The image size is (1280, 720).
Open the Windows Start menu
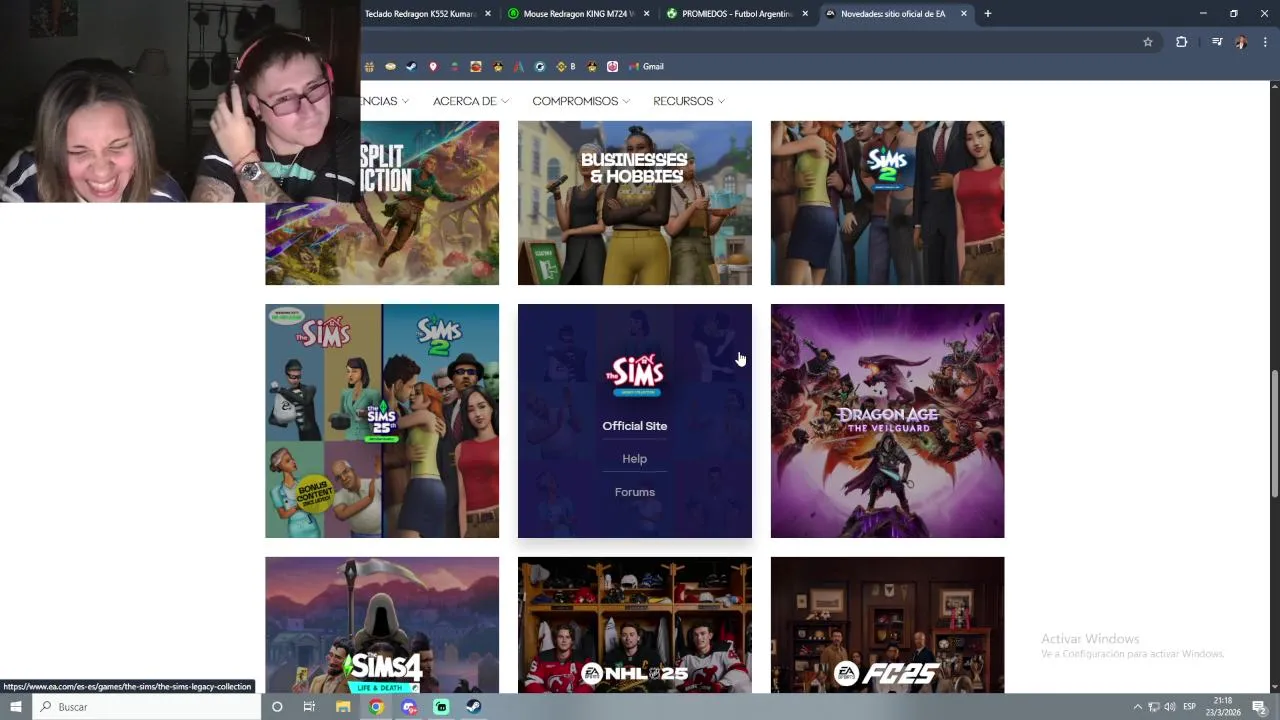click(15, 707)
